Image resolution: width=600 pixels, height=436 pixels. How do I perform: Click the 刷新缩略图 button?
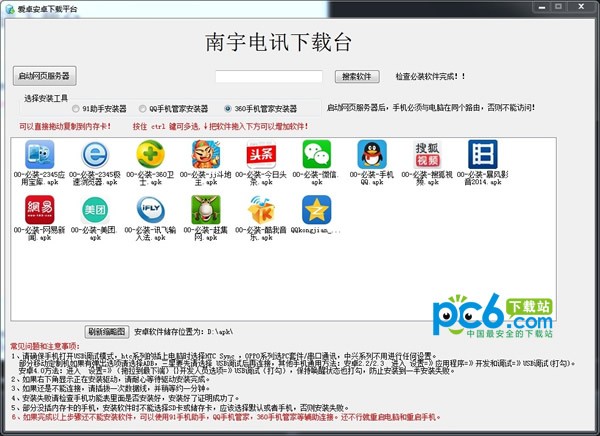point(107,331)
